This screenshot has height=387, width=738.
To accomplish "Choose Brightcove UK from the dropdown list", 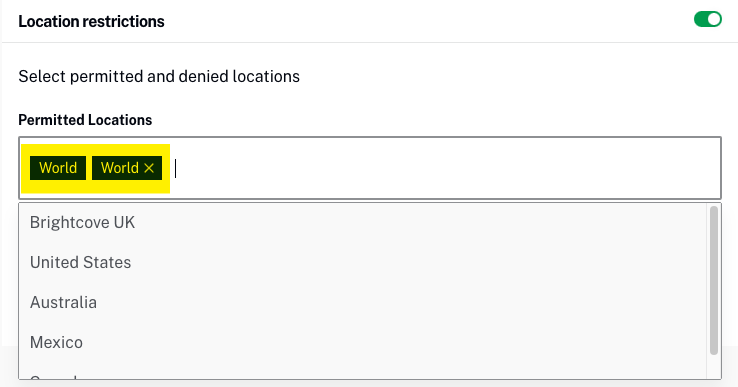I will point(362,222).
